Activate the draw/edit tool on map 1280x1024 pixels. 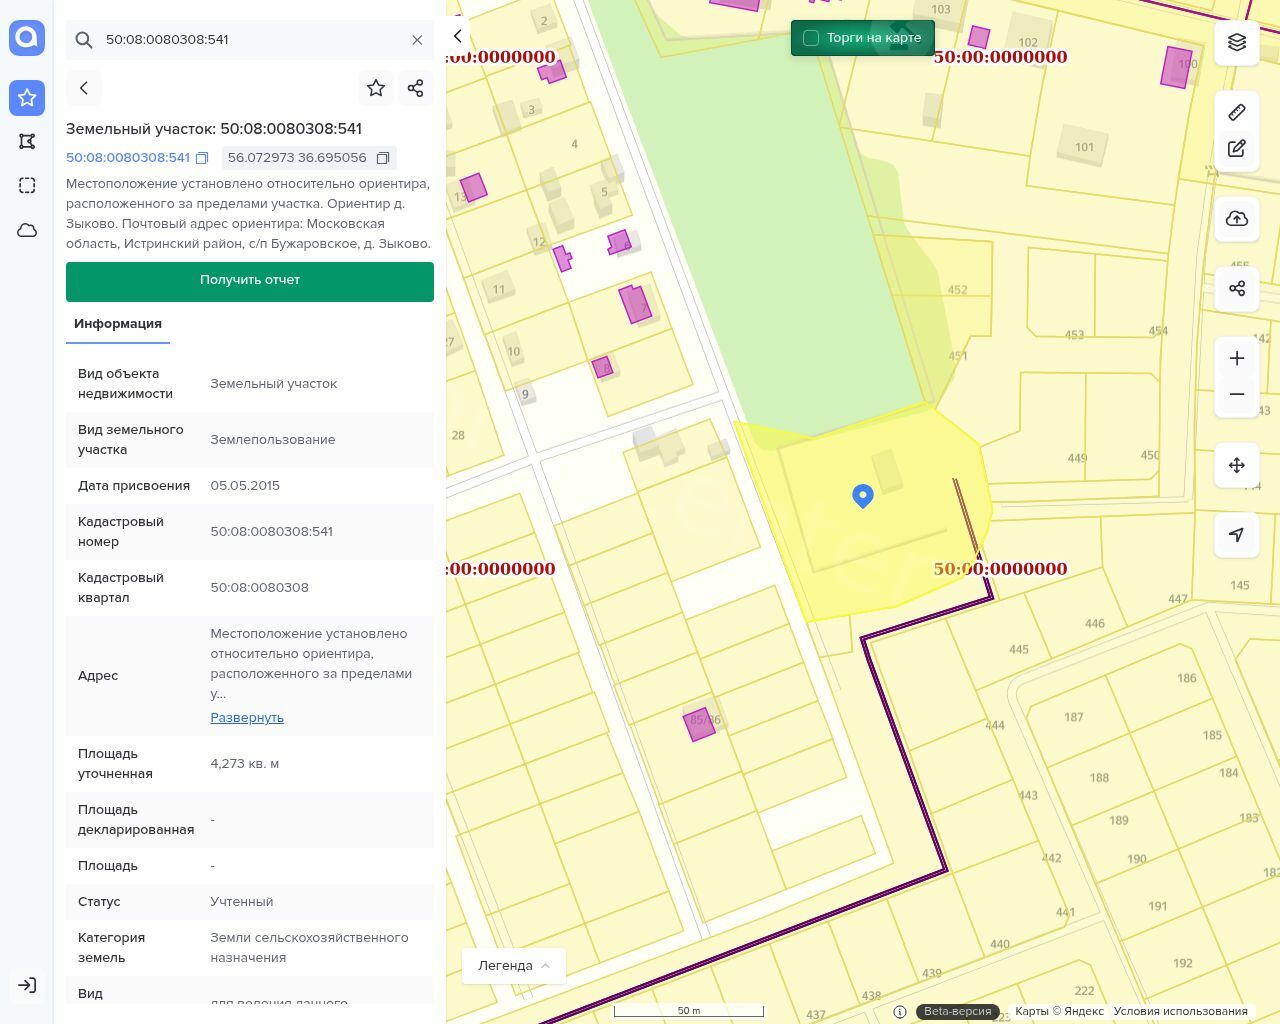(1237, 149)
